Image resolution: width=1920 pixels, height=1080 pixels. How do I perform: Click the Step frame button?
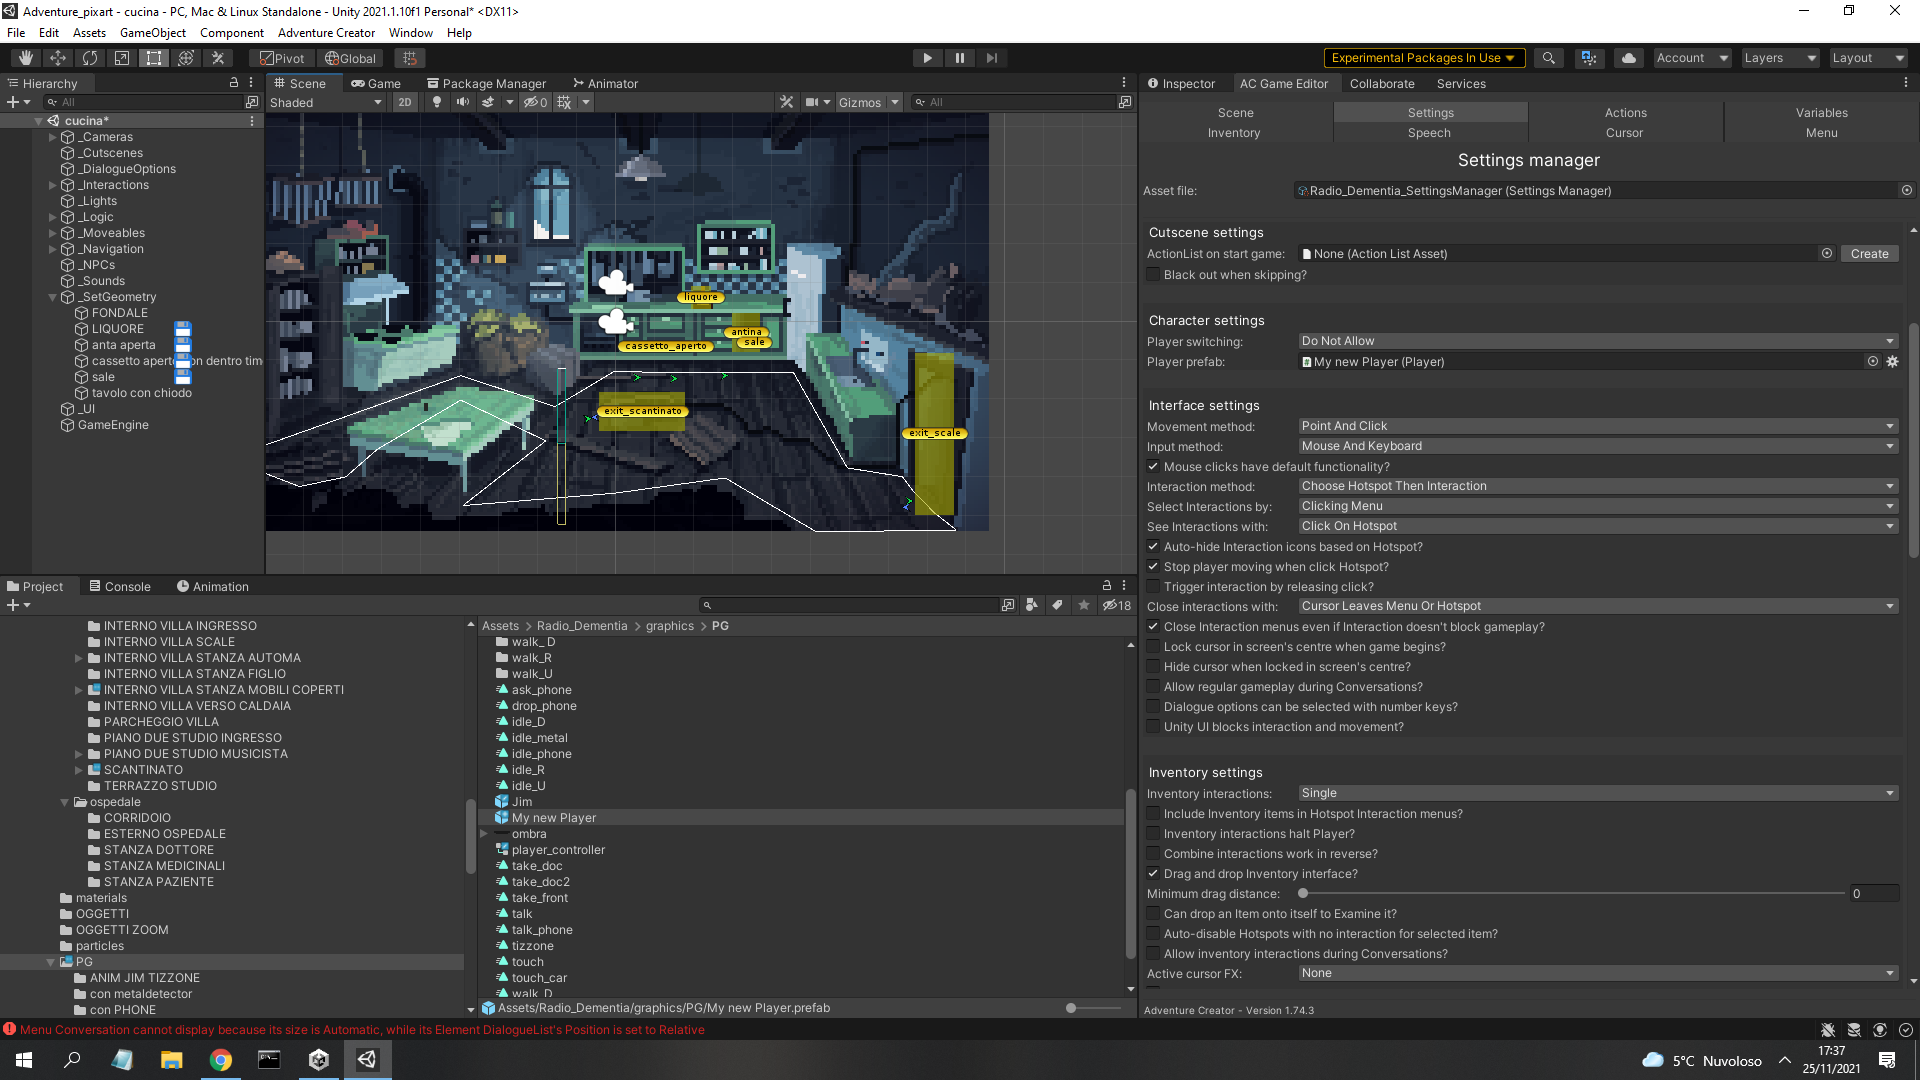992,58
